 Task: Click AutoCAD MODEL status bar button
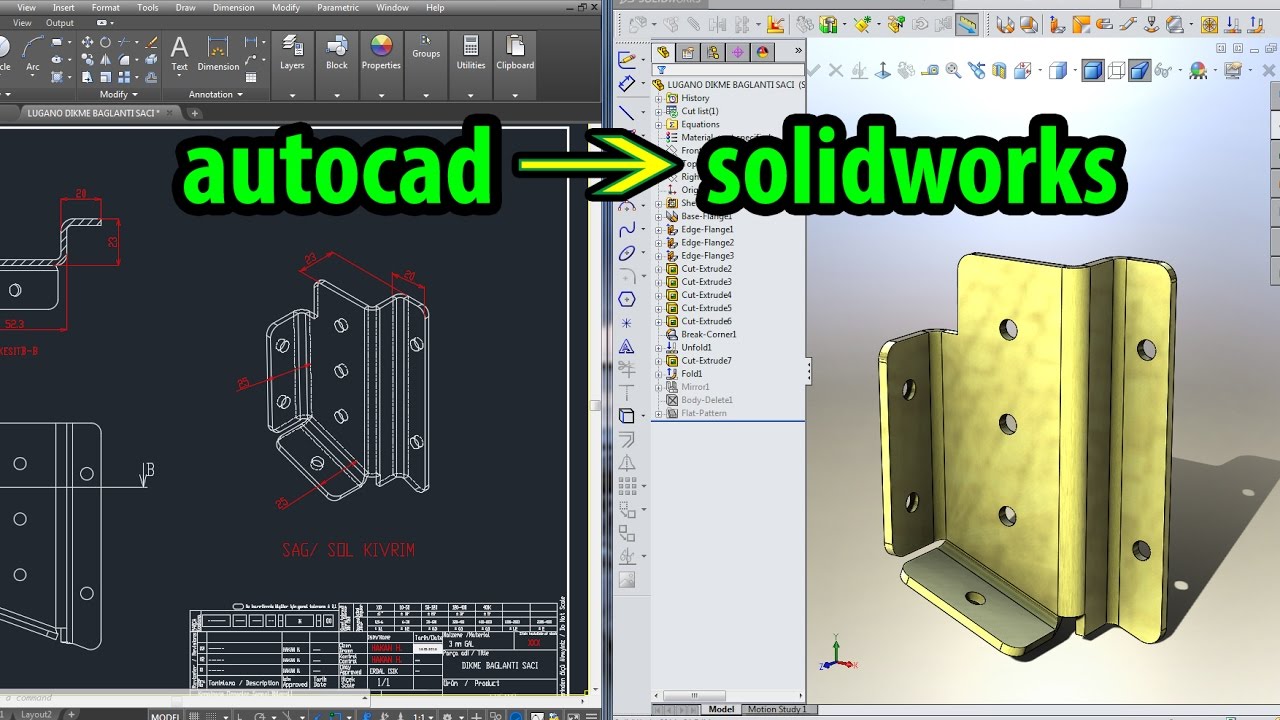[165, 716]
